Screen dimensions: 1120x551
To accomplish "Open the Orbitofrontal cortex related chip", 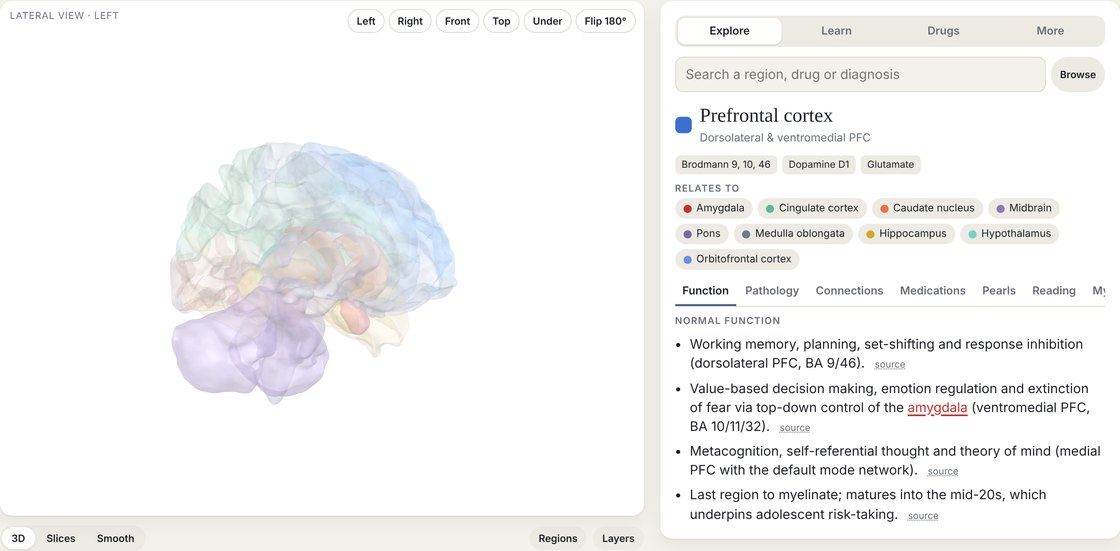I will [737, 259].
